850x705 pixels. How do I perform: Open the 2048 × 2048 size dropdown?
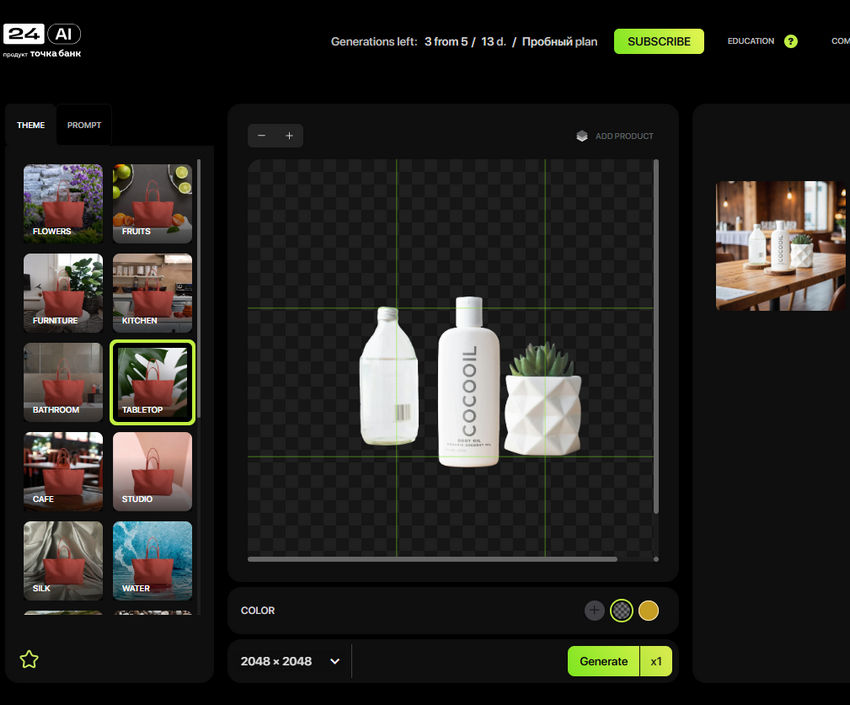[x=290, y=661]
